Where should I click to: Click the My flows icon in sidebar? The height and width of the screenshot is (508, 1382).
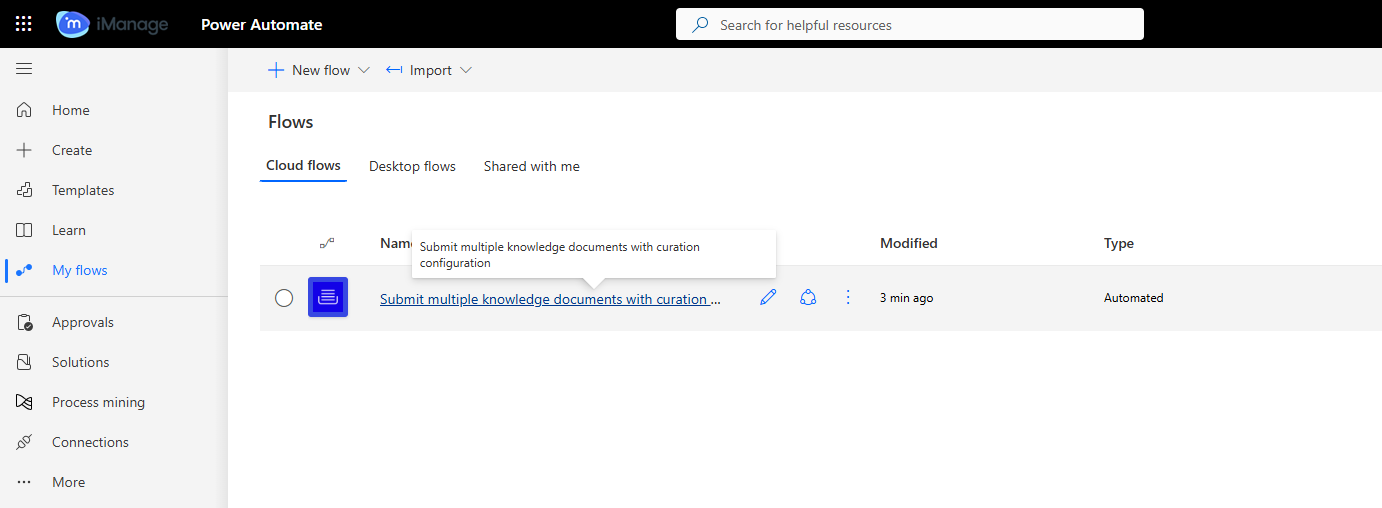pos(25,270)
